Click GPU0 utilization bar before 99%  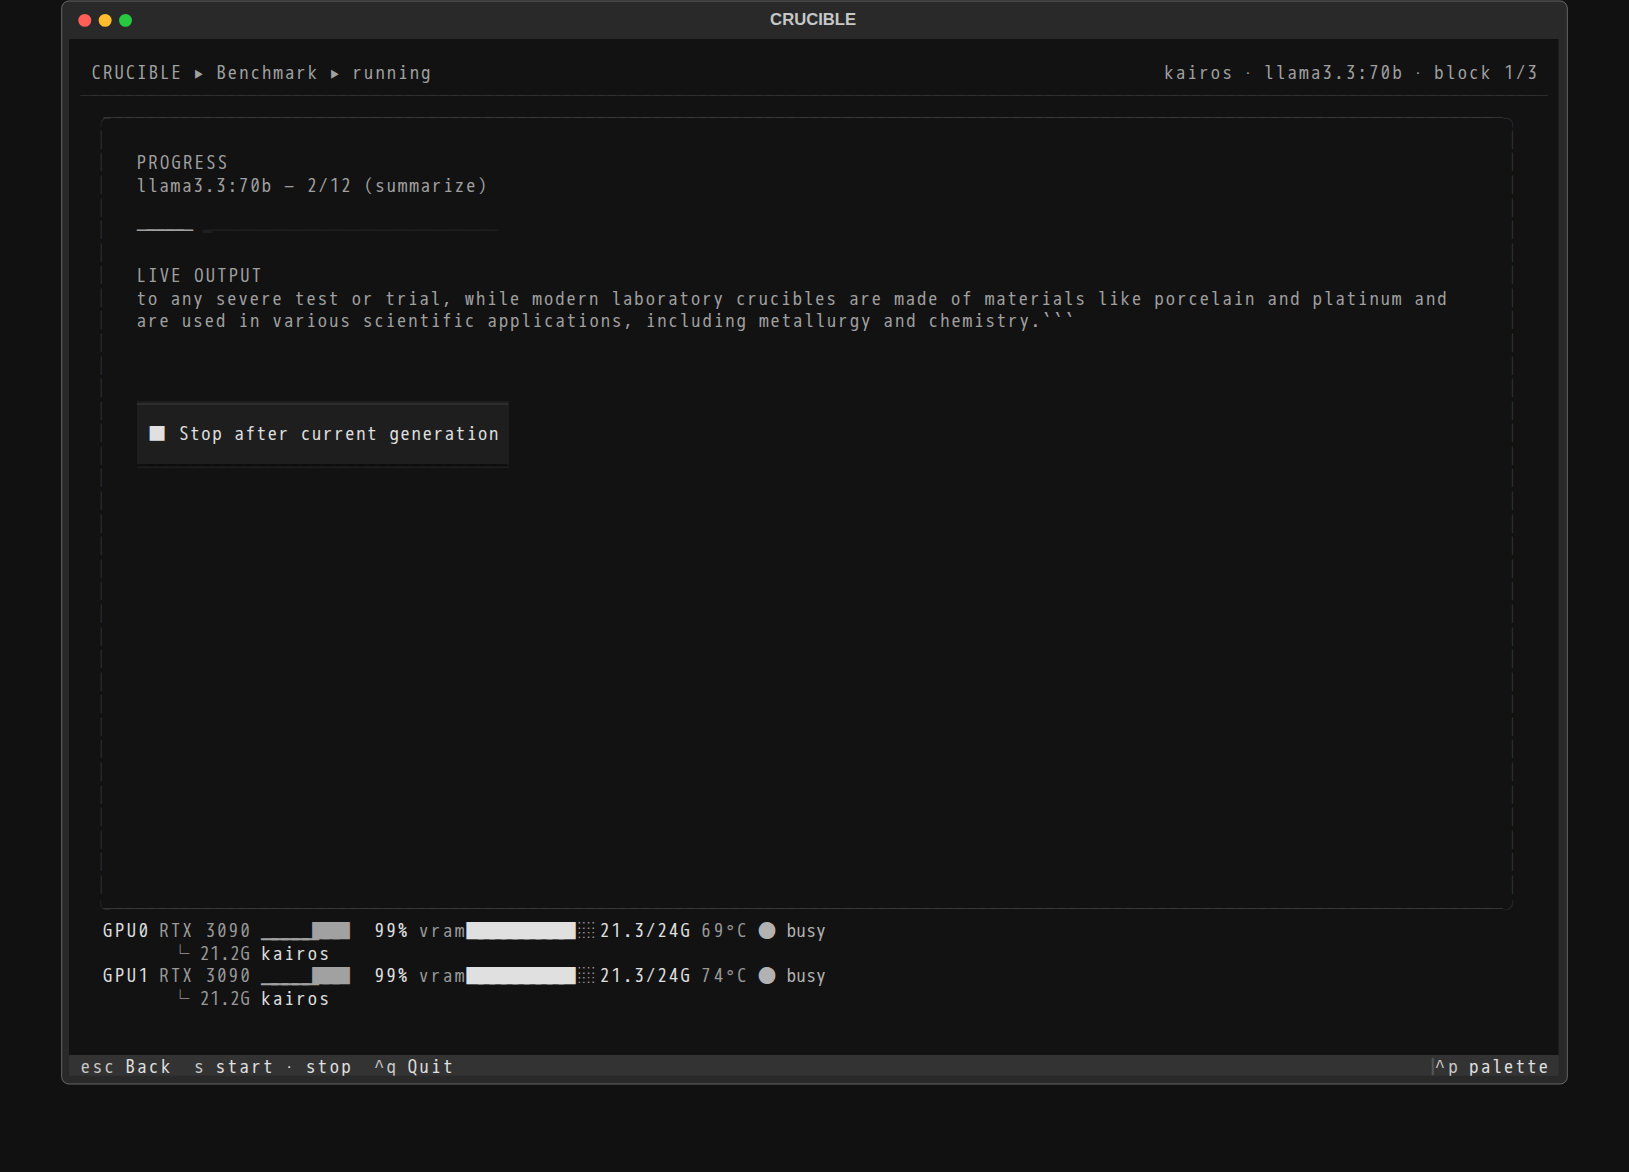pos(306,931)
